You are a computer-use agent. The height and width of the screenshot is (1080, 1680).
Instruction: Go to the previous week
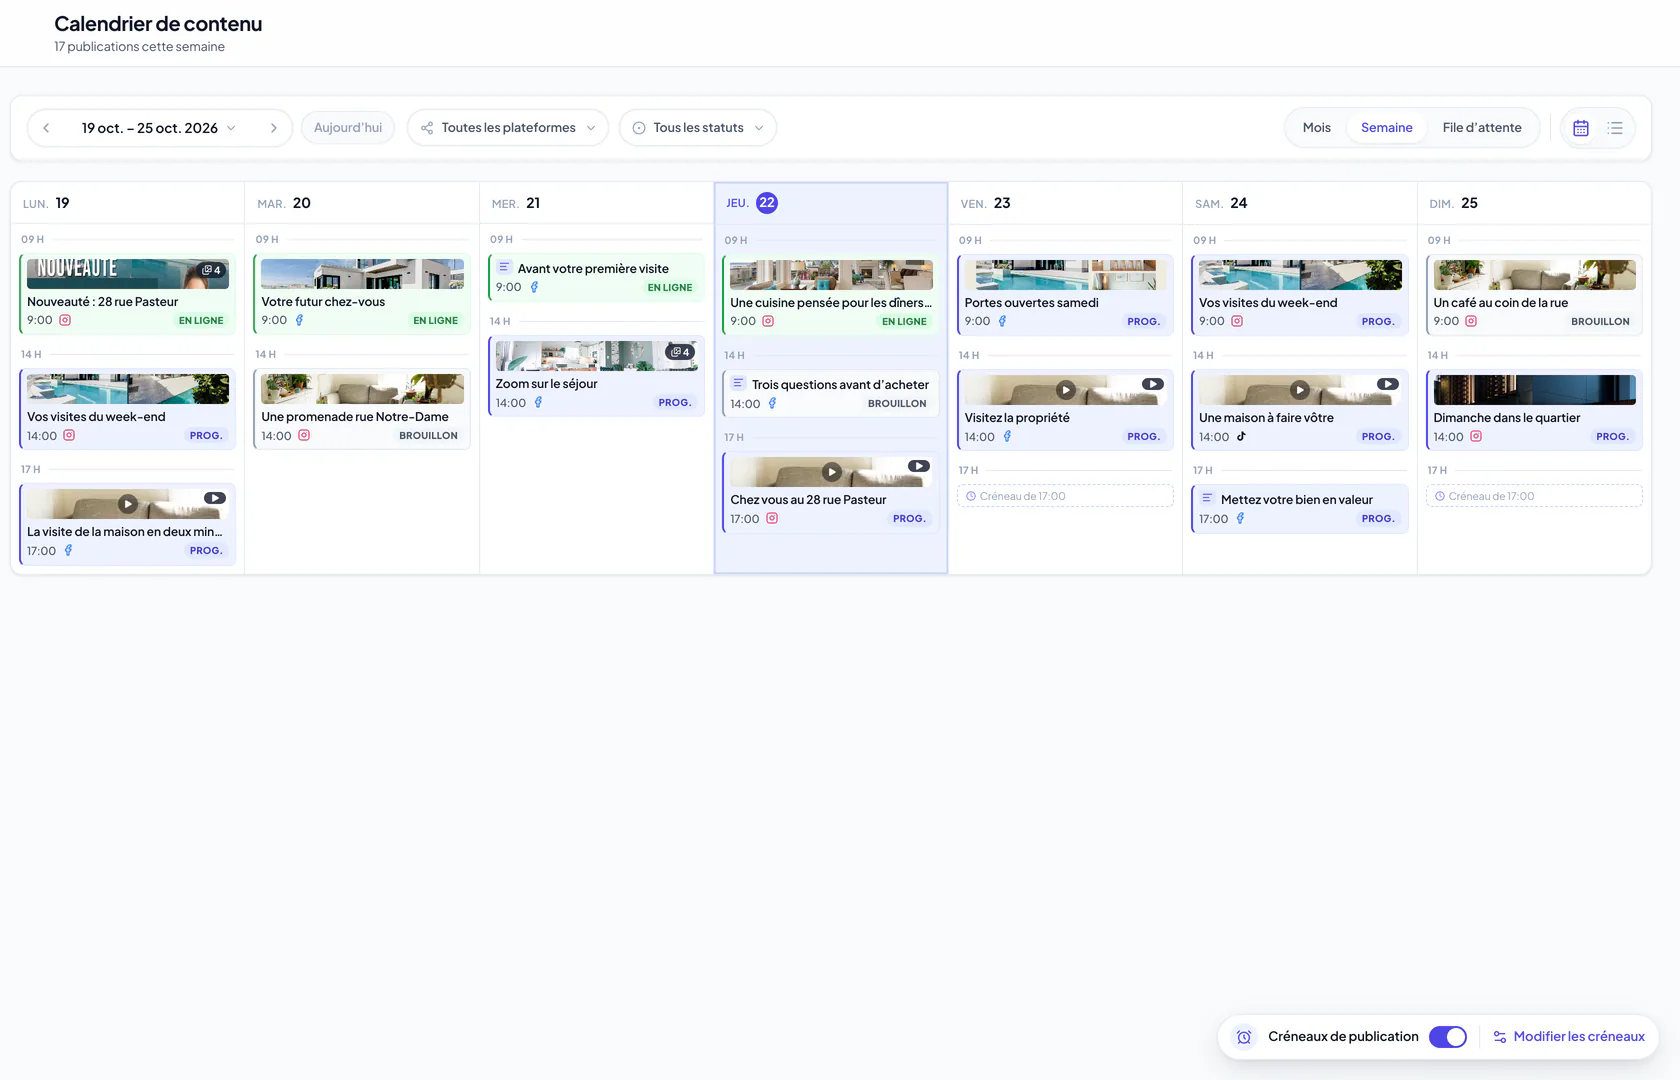(46, 128)
